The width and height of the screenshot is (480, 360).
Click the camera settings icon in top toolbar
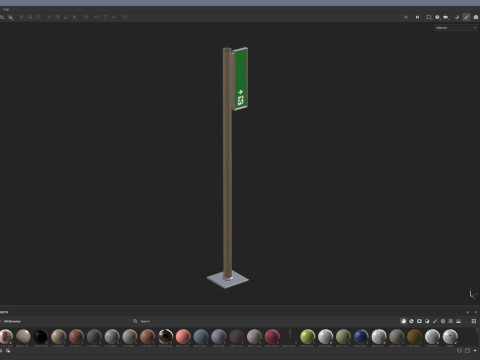(446, 17)
